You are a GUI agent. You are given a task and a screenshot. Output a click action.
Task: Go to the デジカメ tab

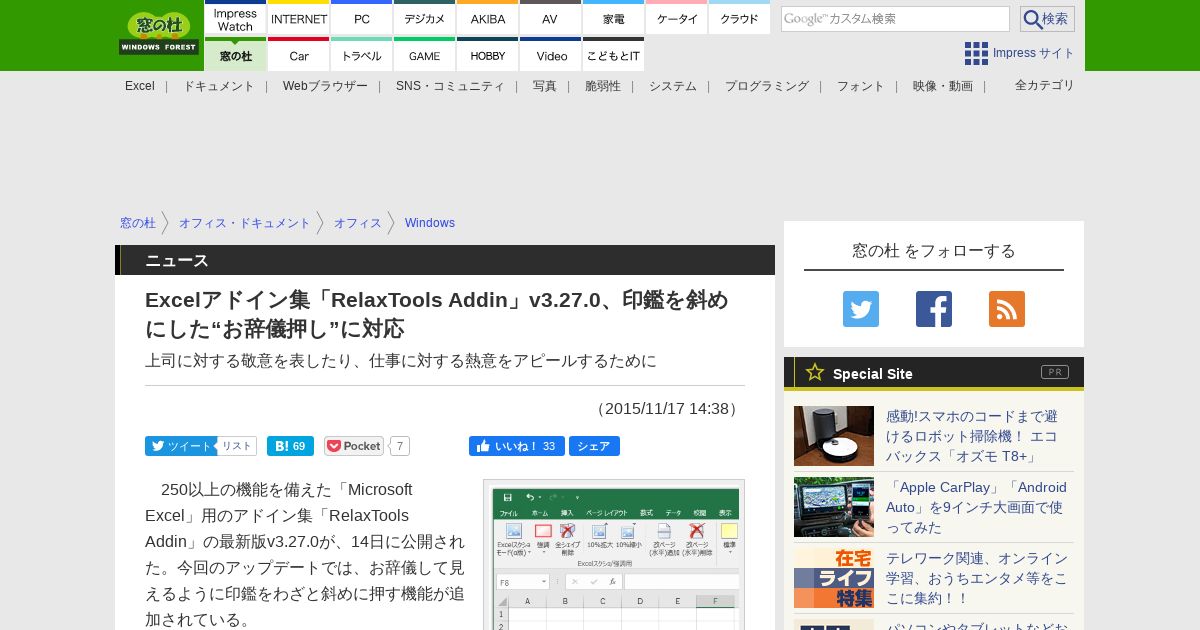coord(424,19)
